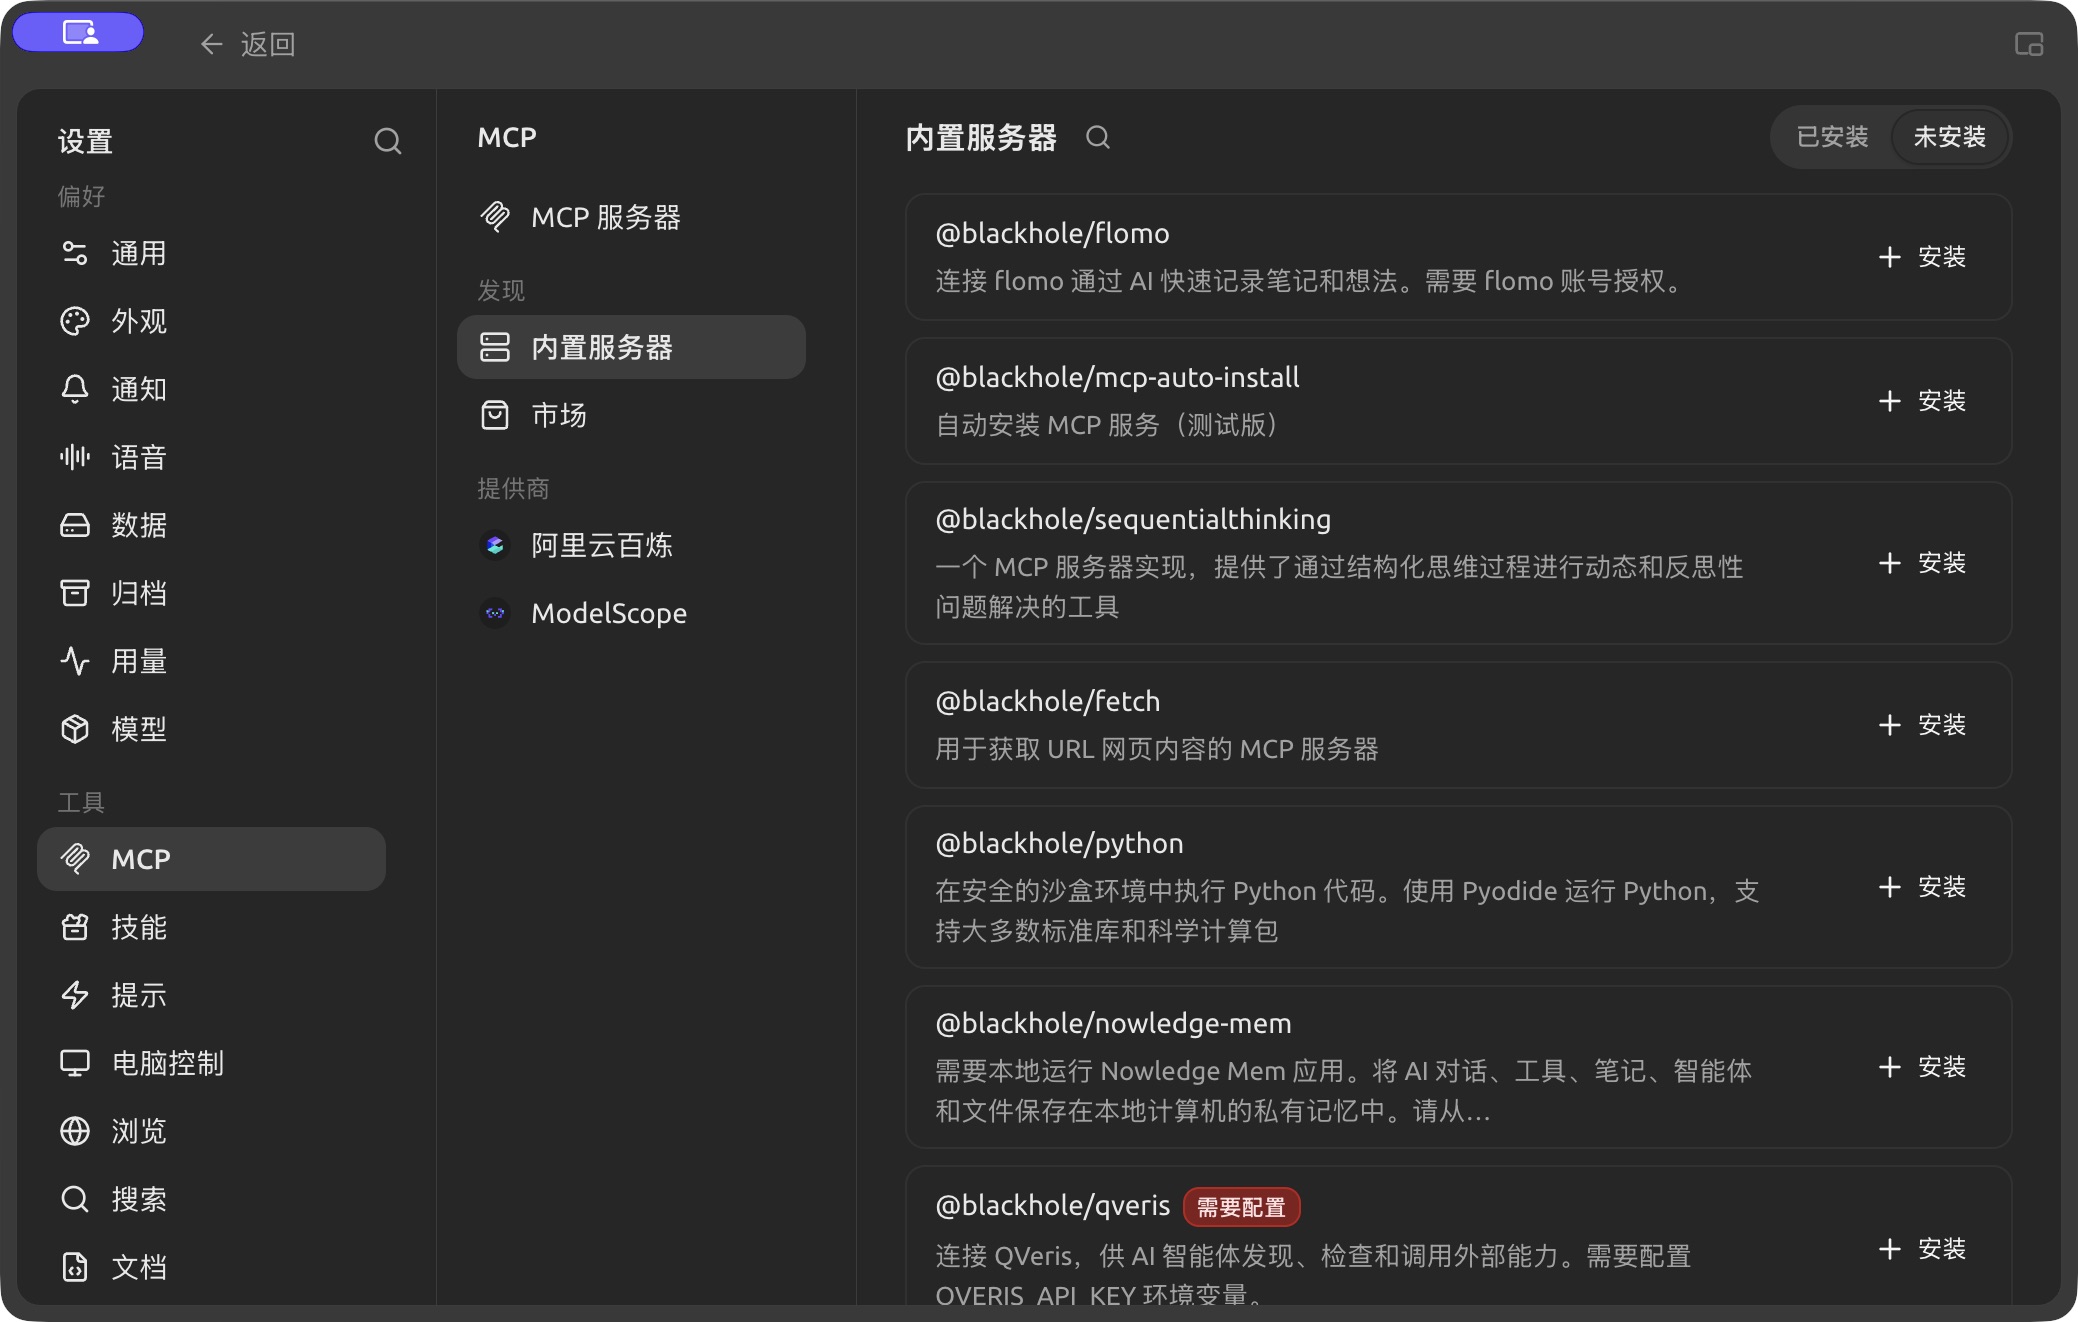Viewport: 2078px width, 1322px height.
Task: Open settings search magnifier icon
Action: click(x=388, y=141)
